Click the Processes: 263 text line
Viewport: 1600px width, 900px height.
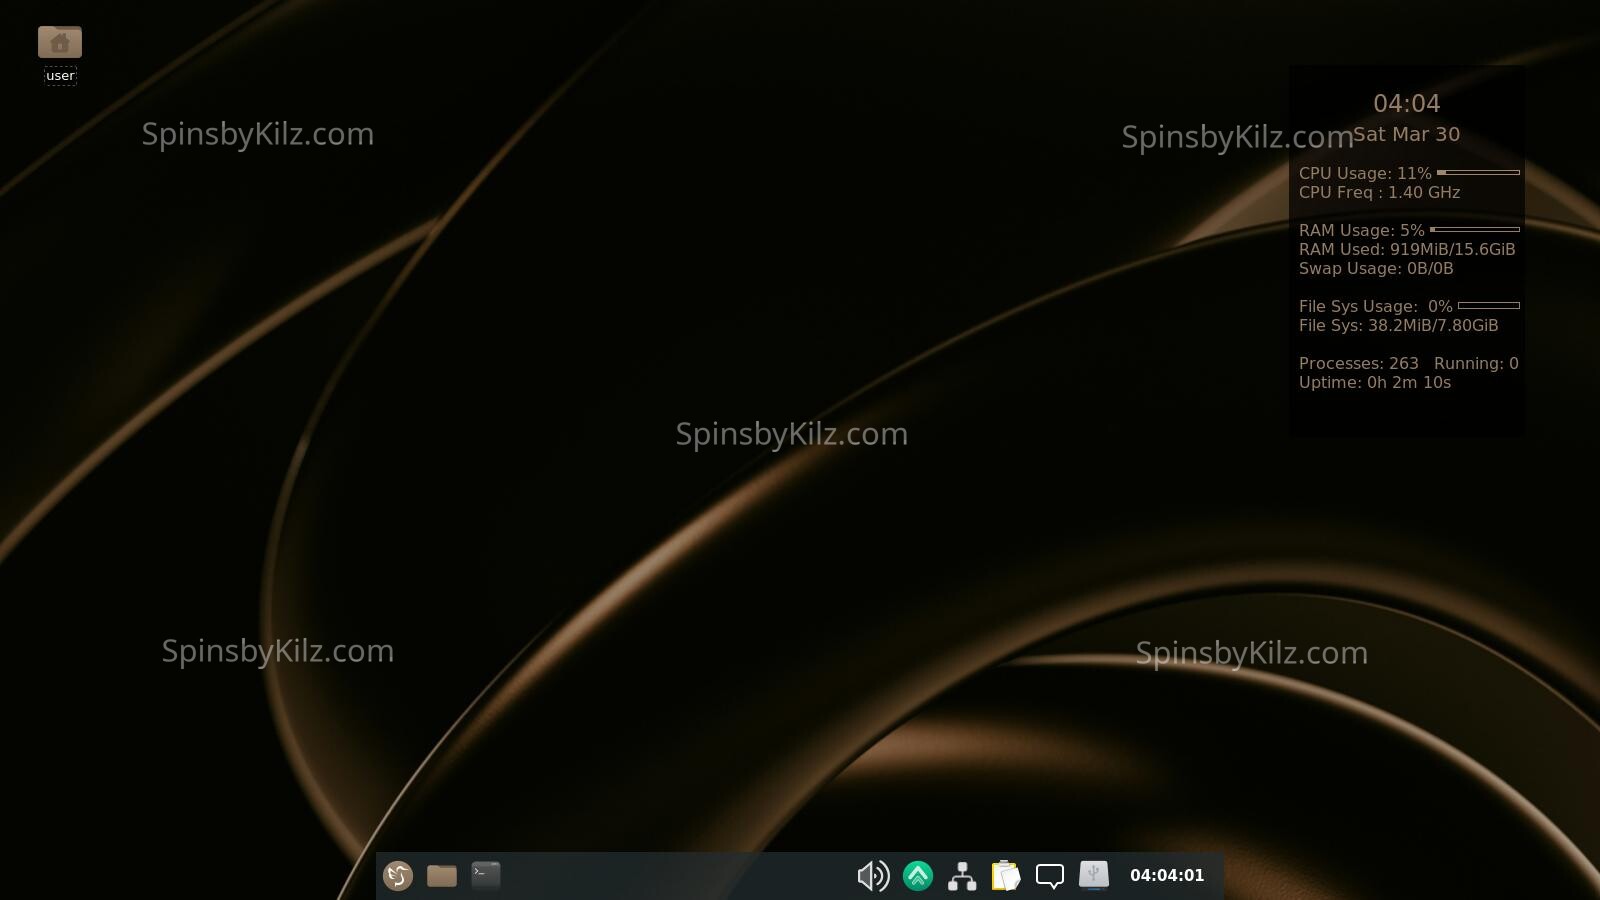pos(1359,364)
